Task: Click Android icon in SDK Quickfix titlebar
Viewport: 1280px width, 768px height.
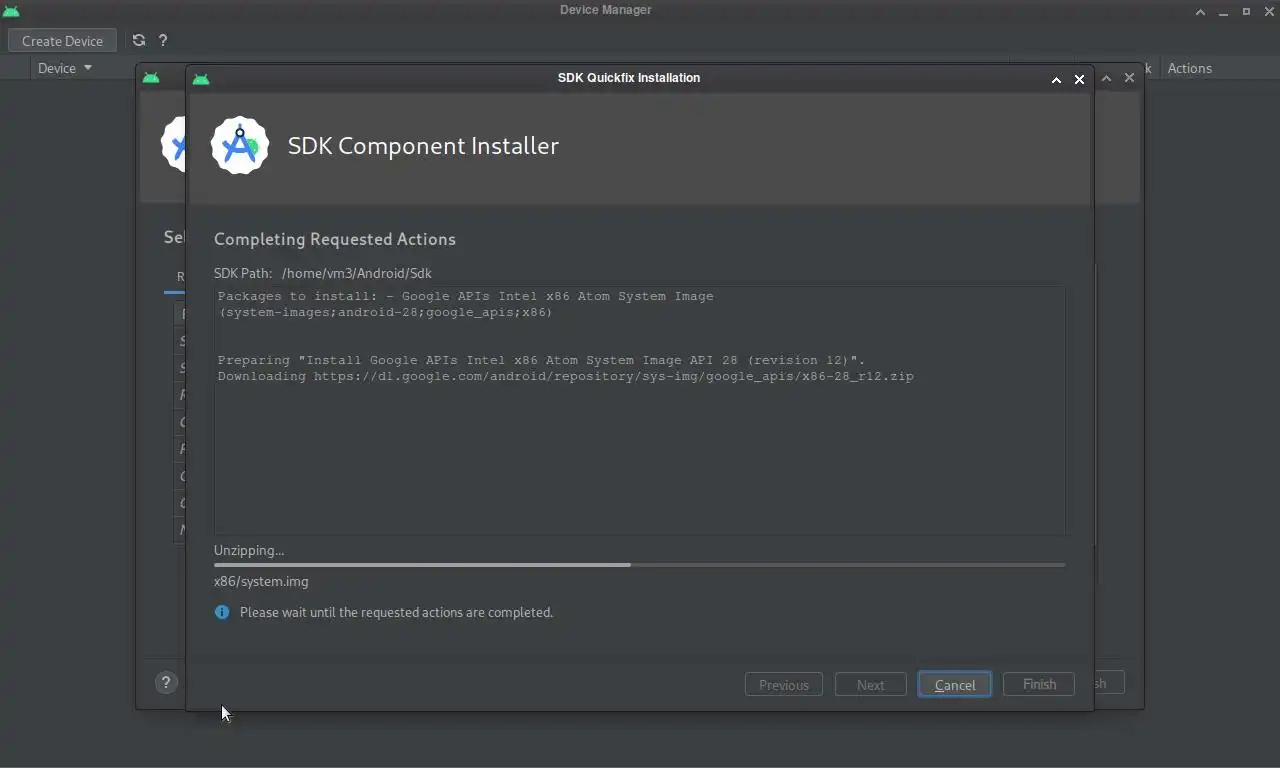Action: pos(201,78)
